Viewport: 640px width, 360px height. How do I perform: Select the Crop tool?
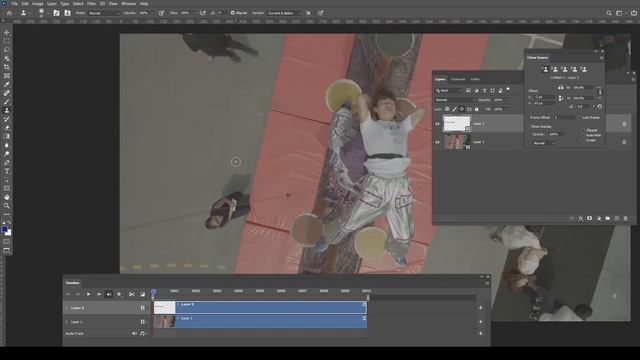point(7,67)
